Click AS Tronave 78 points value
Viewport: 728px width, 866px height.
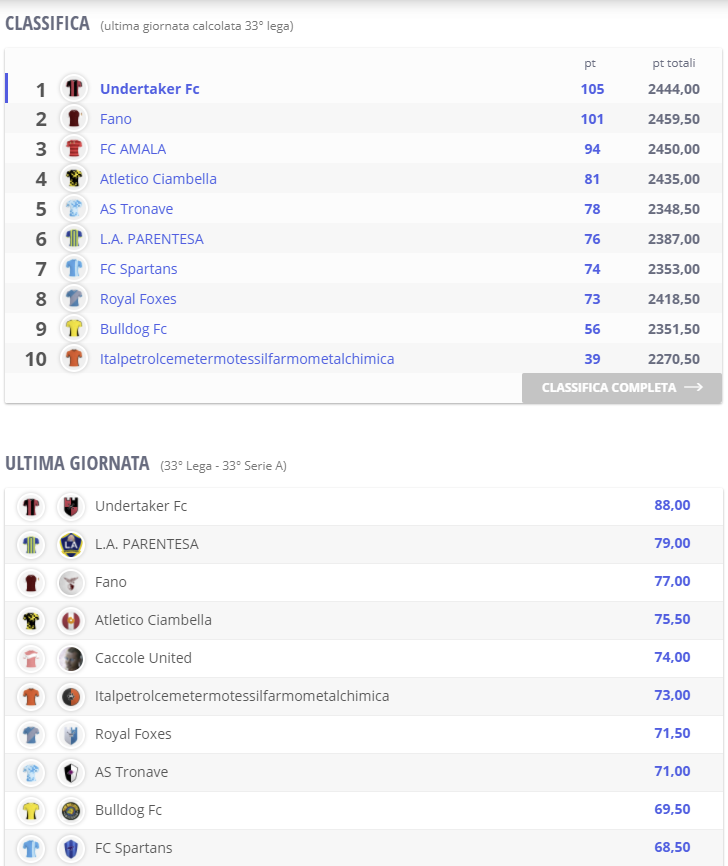pos(592,209)
